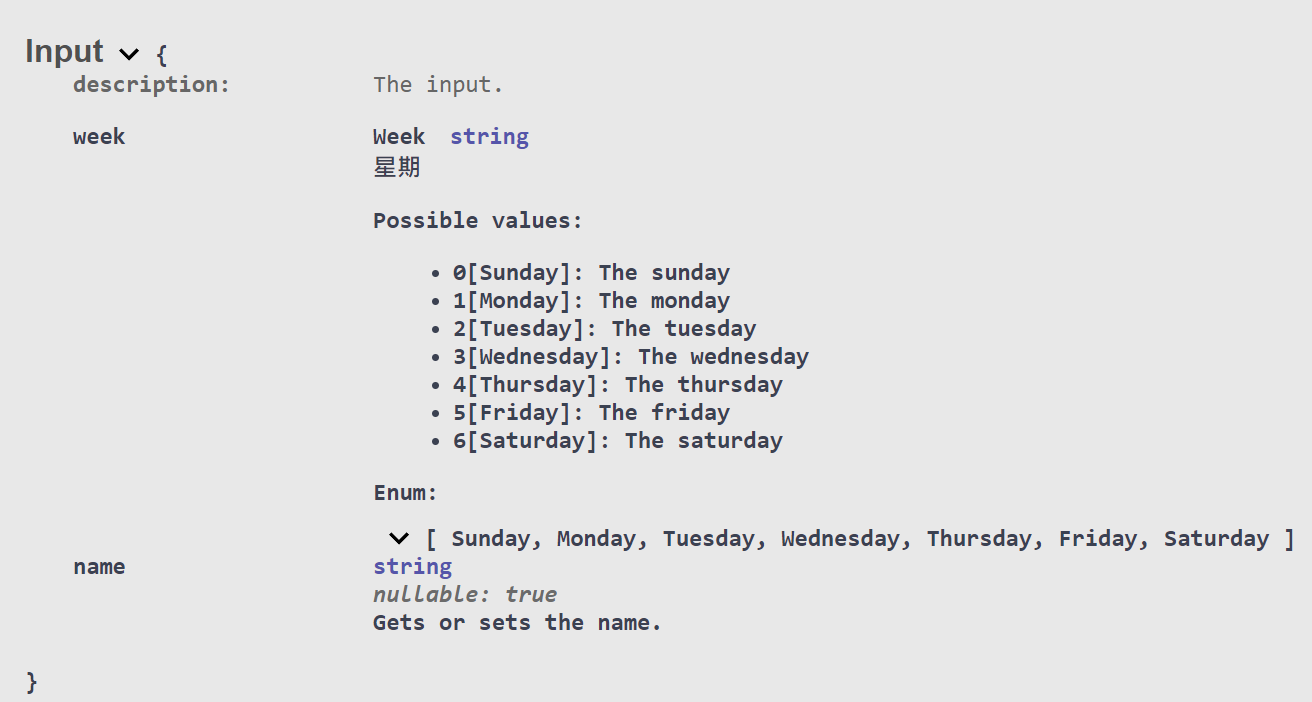This screenshot has width=1312, height=702.
Task: Collapse the Input schema section
Action: 128,54
